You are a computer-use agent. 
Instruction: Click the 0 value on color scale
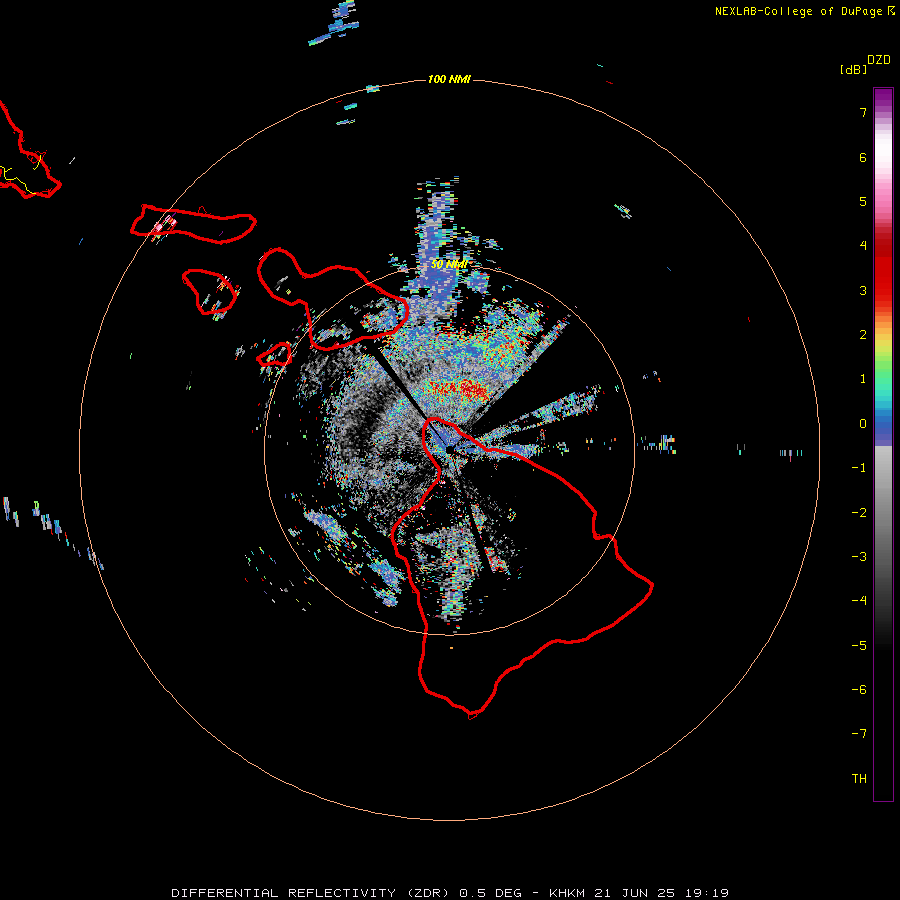(x=863, y=424)
